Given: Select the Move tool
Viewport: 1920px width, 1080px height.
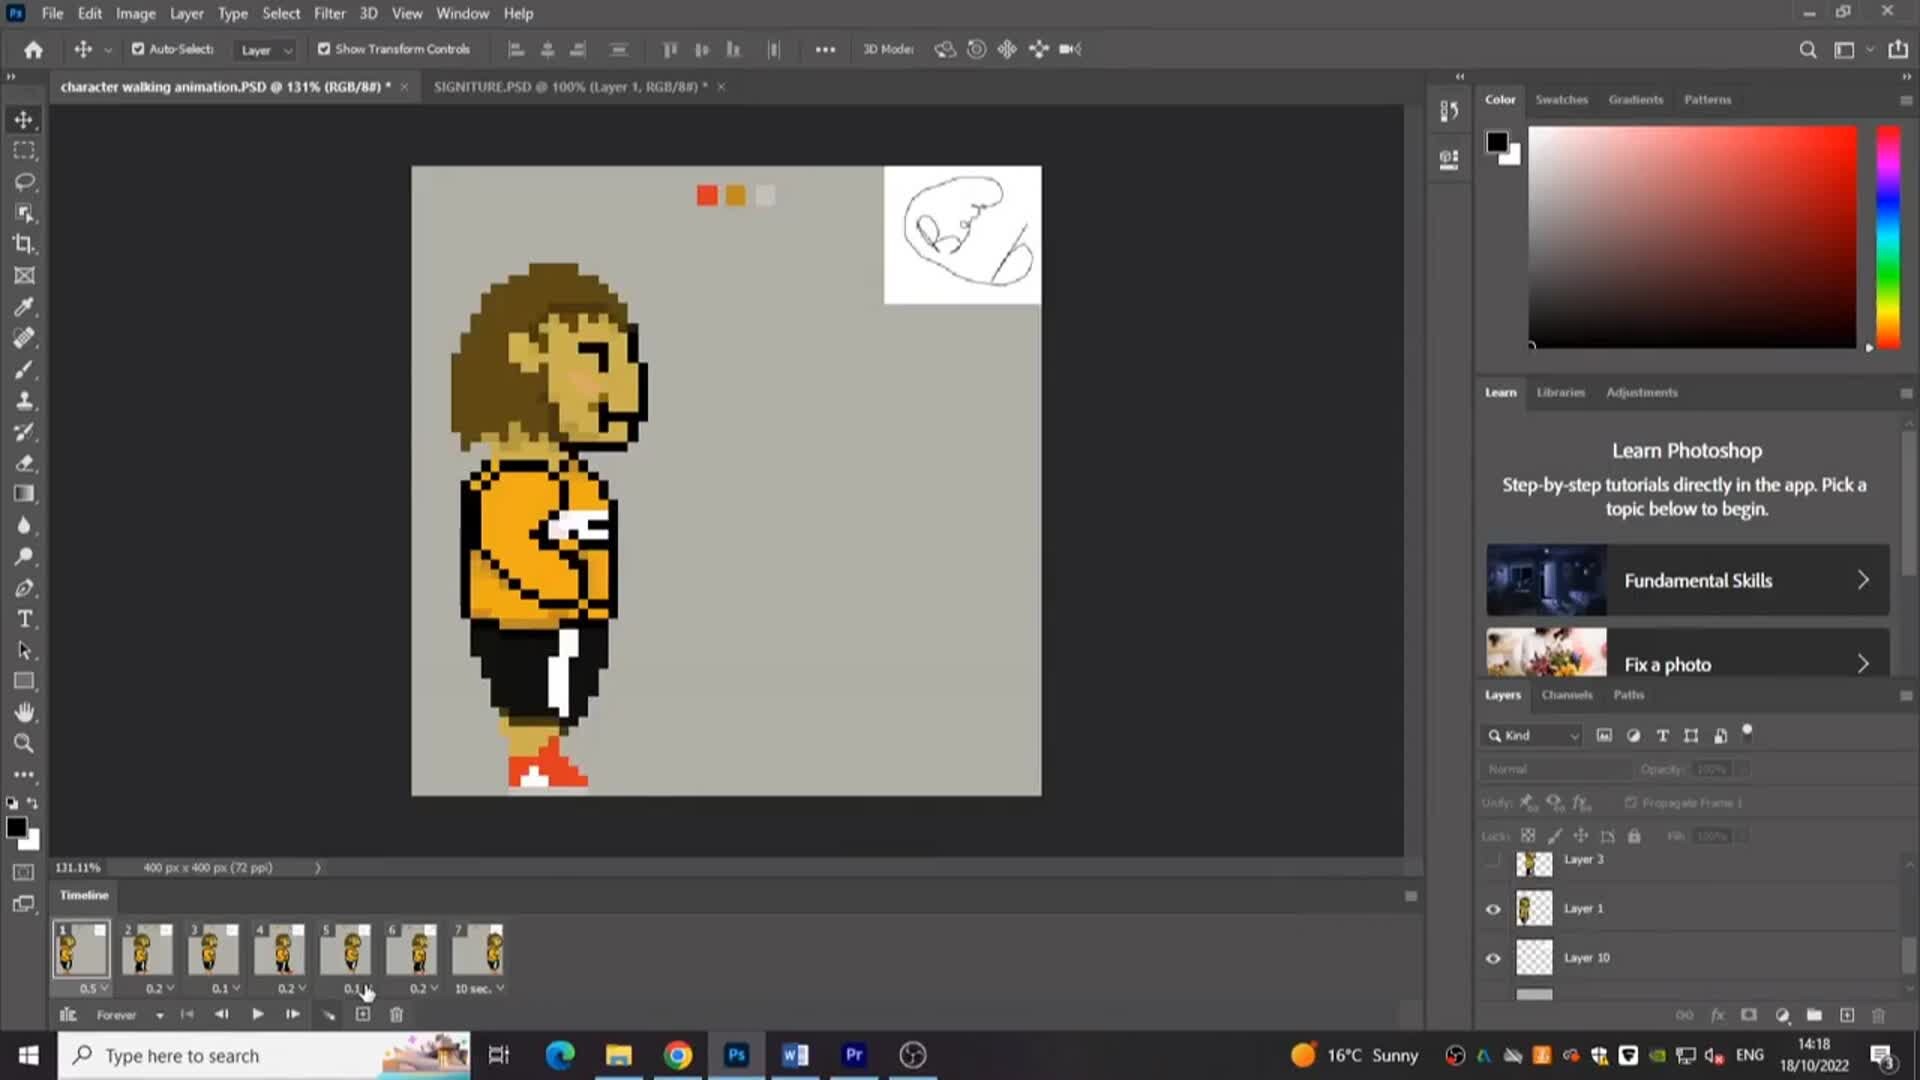Looking at the screenshot, I should pos(24,118).
